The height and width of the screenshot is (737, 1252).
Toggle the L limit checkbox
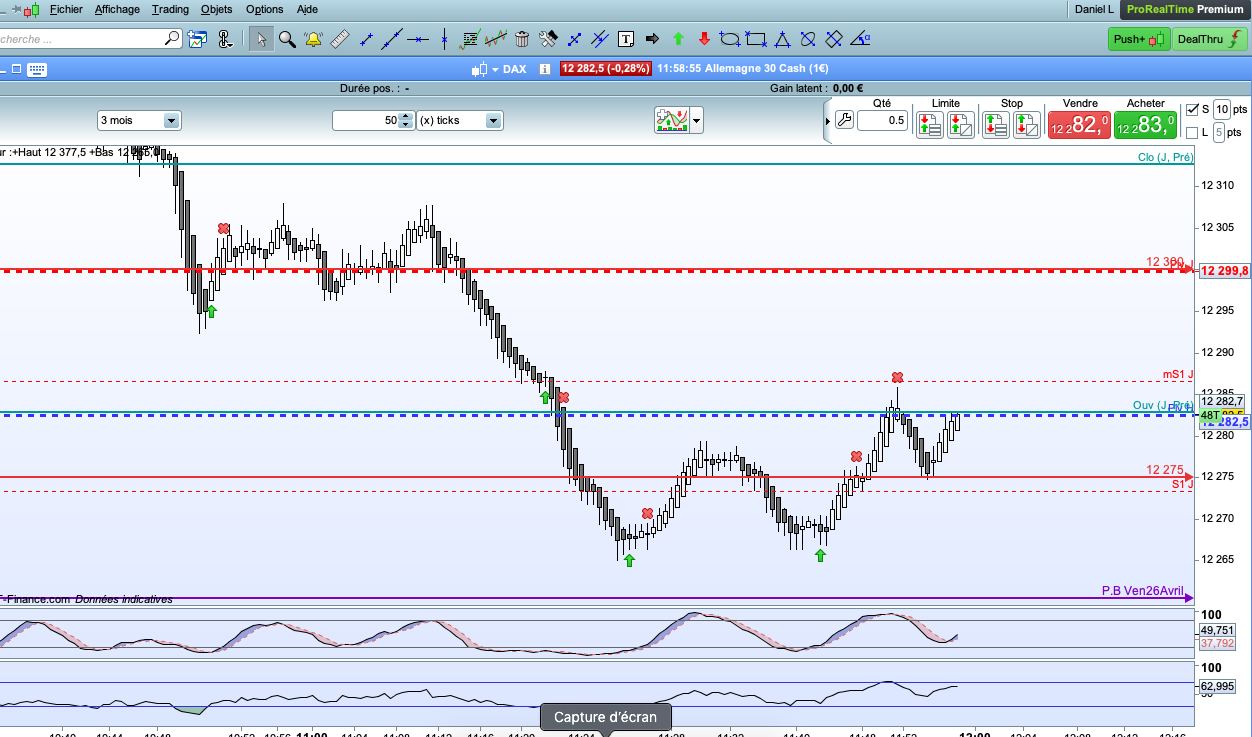(x=1192, y=133)
